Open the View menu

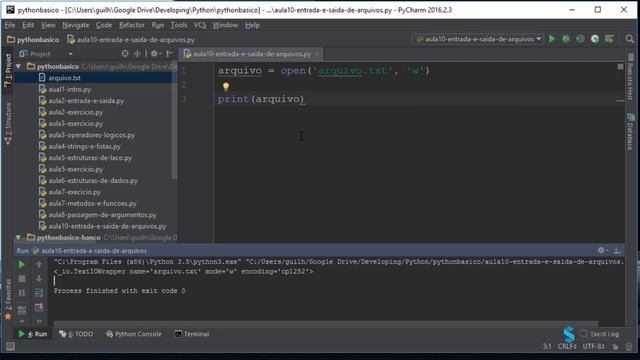[x=48, y=25]
